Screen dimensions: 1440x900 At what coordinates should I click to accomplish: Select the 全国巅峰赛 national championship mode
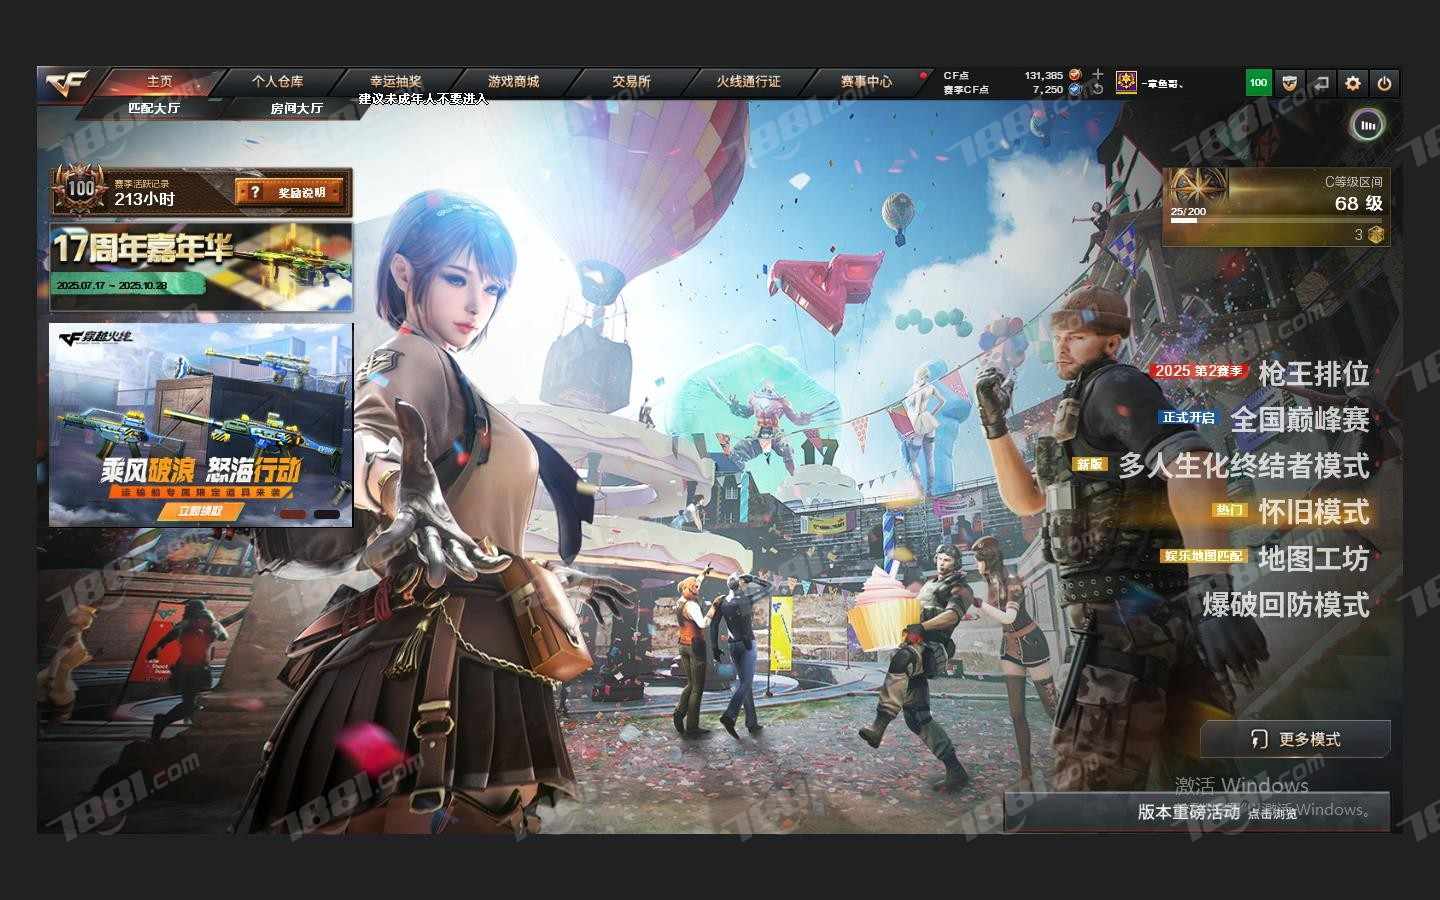pyautogui.click(x=1299, y=419)
